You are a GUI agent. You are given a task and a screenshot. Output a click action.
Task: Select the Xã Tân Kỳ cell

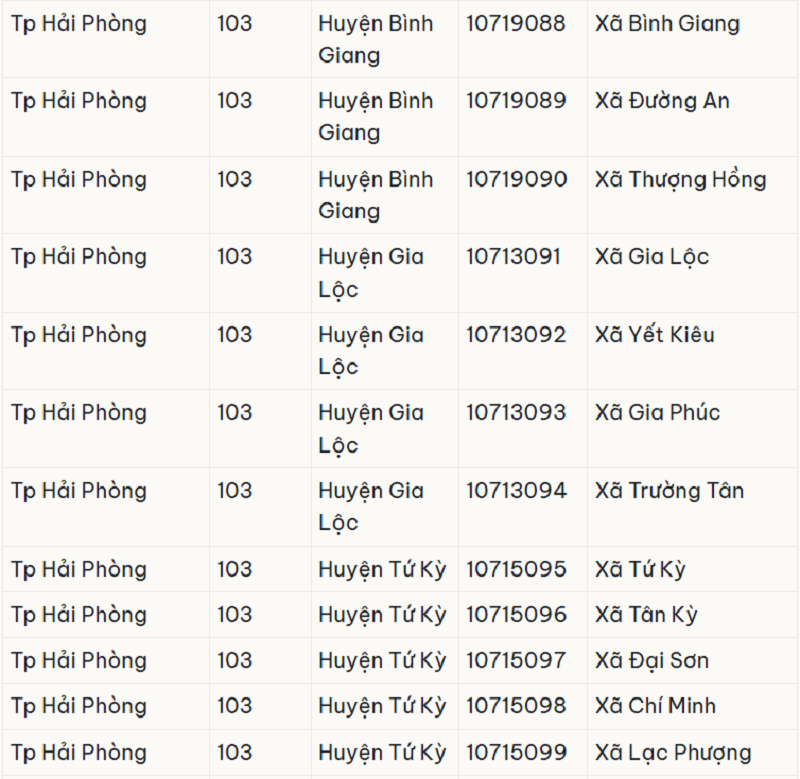pyautogui.click(x=692, y=615)
